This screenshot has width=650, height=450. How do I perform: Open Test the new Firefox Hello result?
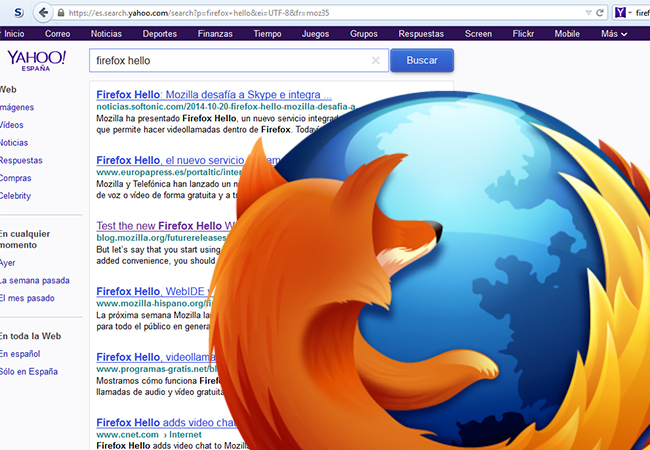(166, 226)
